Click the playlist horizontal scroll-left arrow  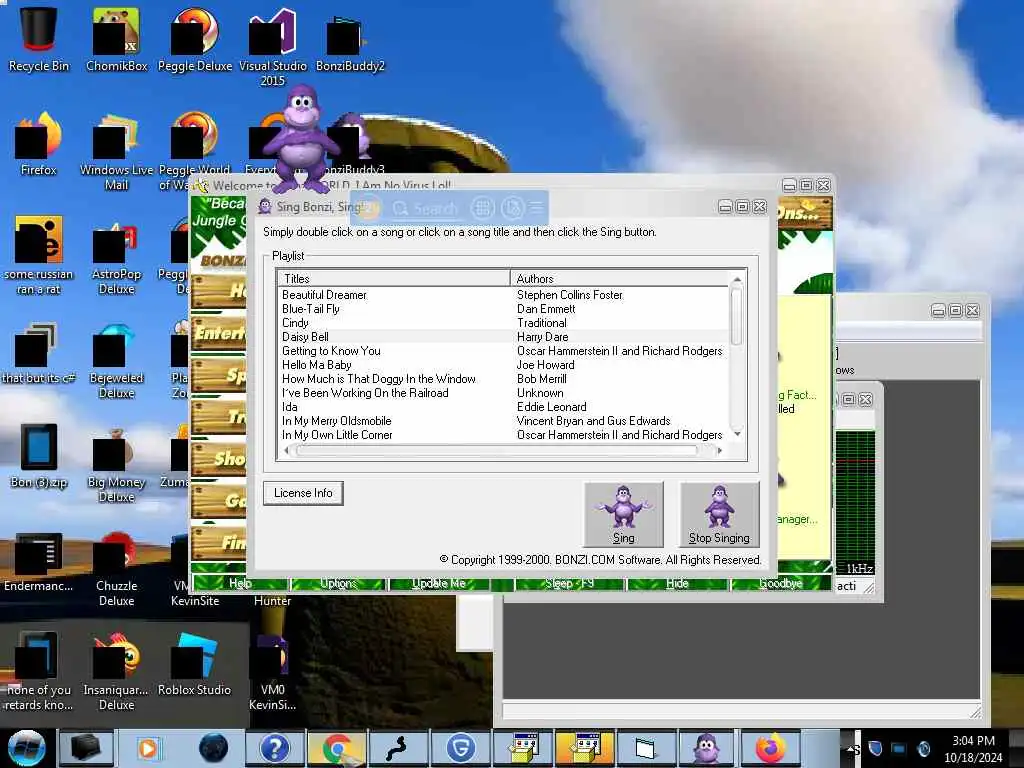click(x=286, y=451)
